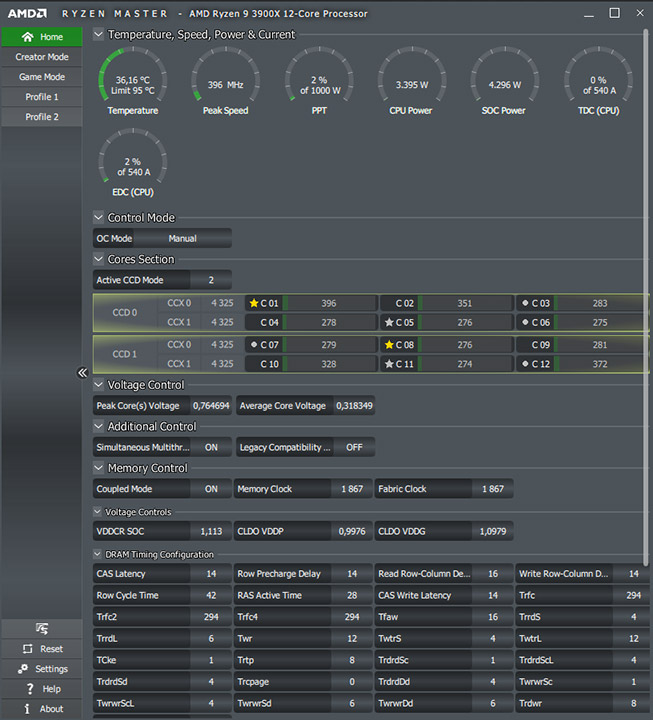
Task: Click the AMD logo in title bar
Action: pyautogui.click(x=27, y=14)
